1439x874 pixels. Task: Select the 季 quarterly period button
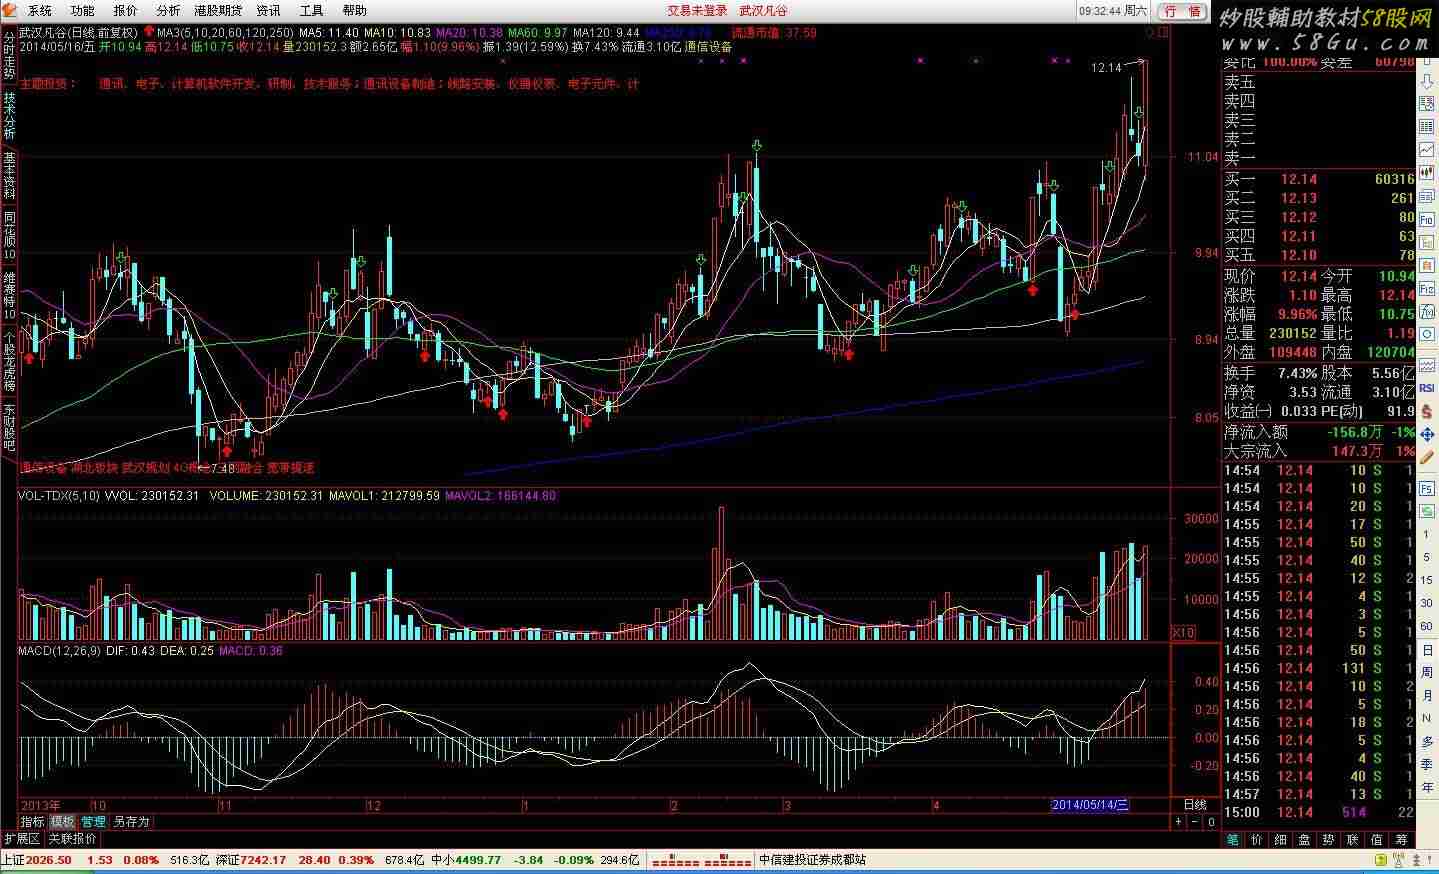pos(1426,766)
